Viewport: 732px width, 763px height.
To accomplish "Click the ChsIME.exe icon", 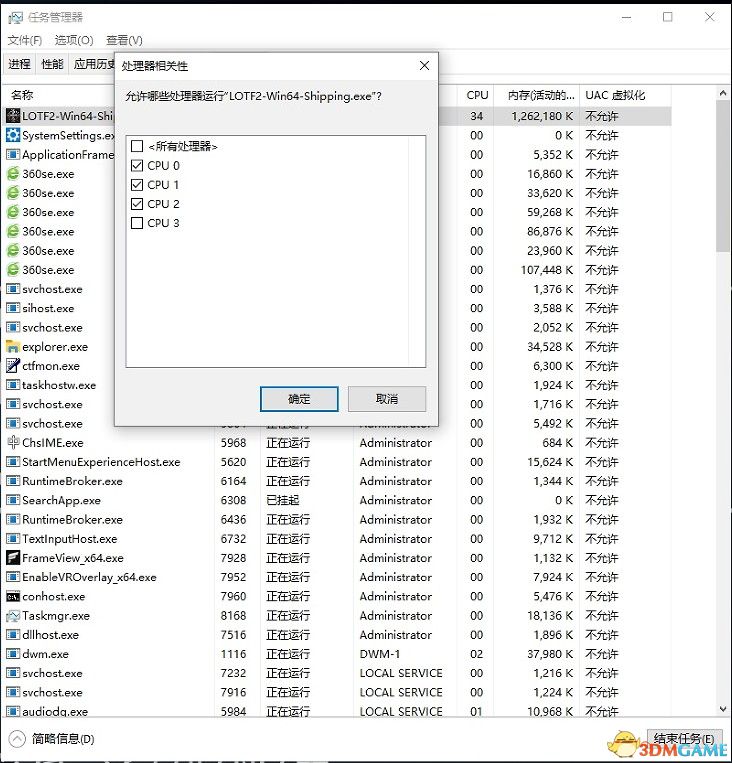I will click(13, 442).
